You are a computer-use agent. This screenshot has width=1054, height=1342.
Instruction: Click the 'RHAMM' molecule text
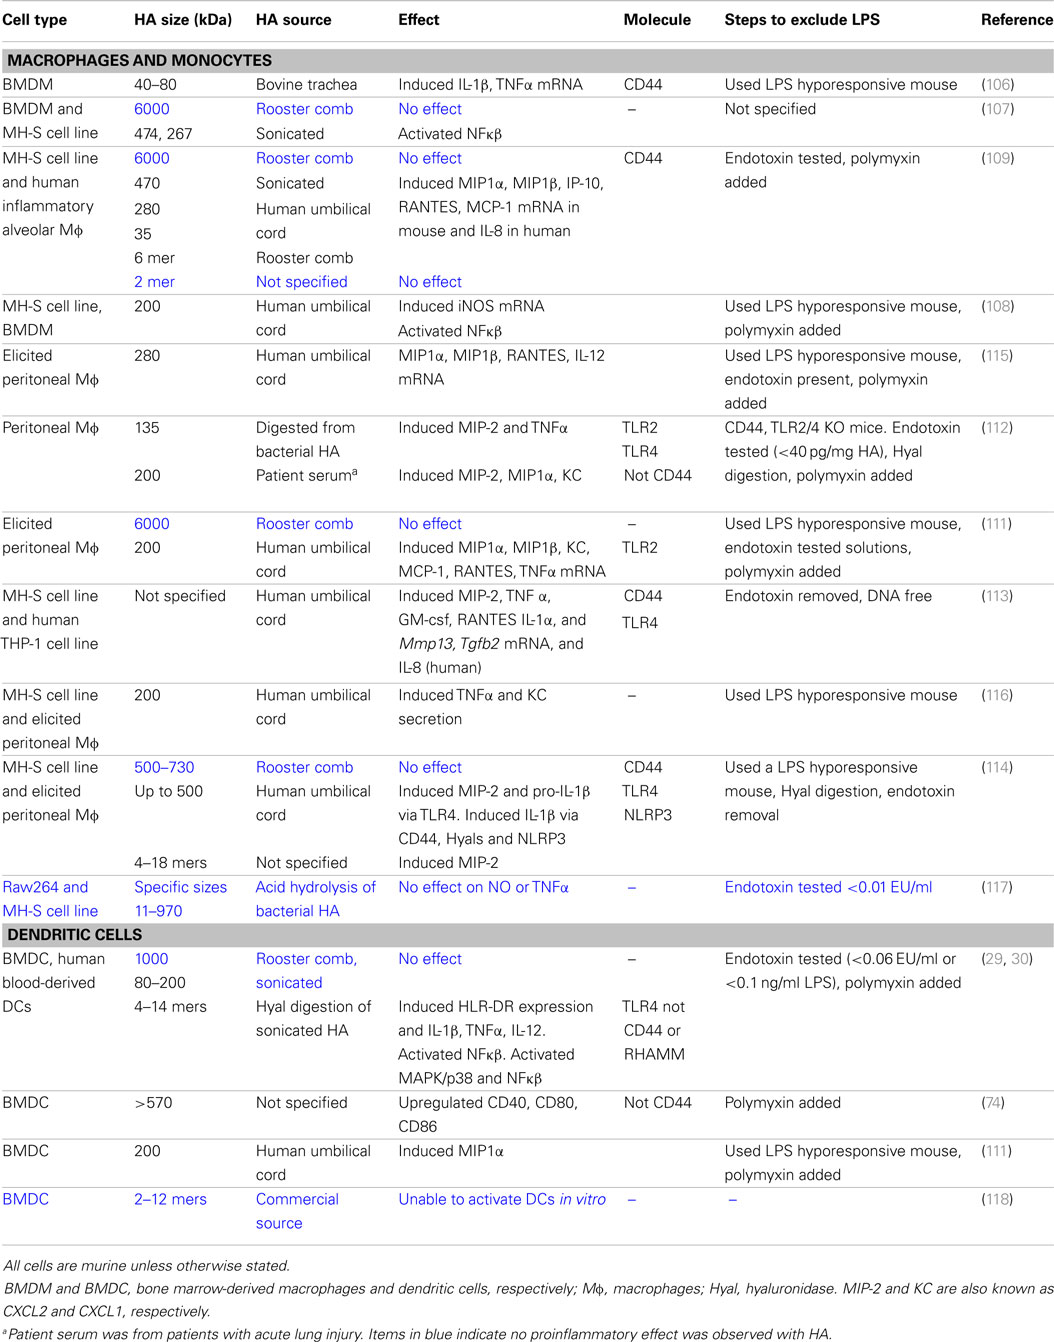point(654,1054)
